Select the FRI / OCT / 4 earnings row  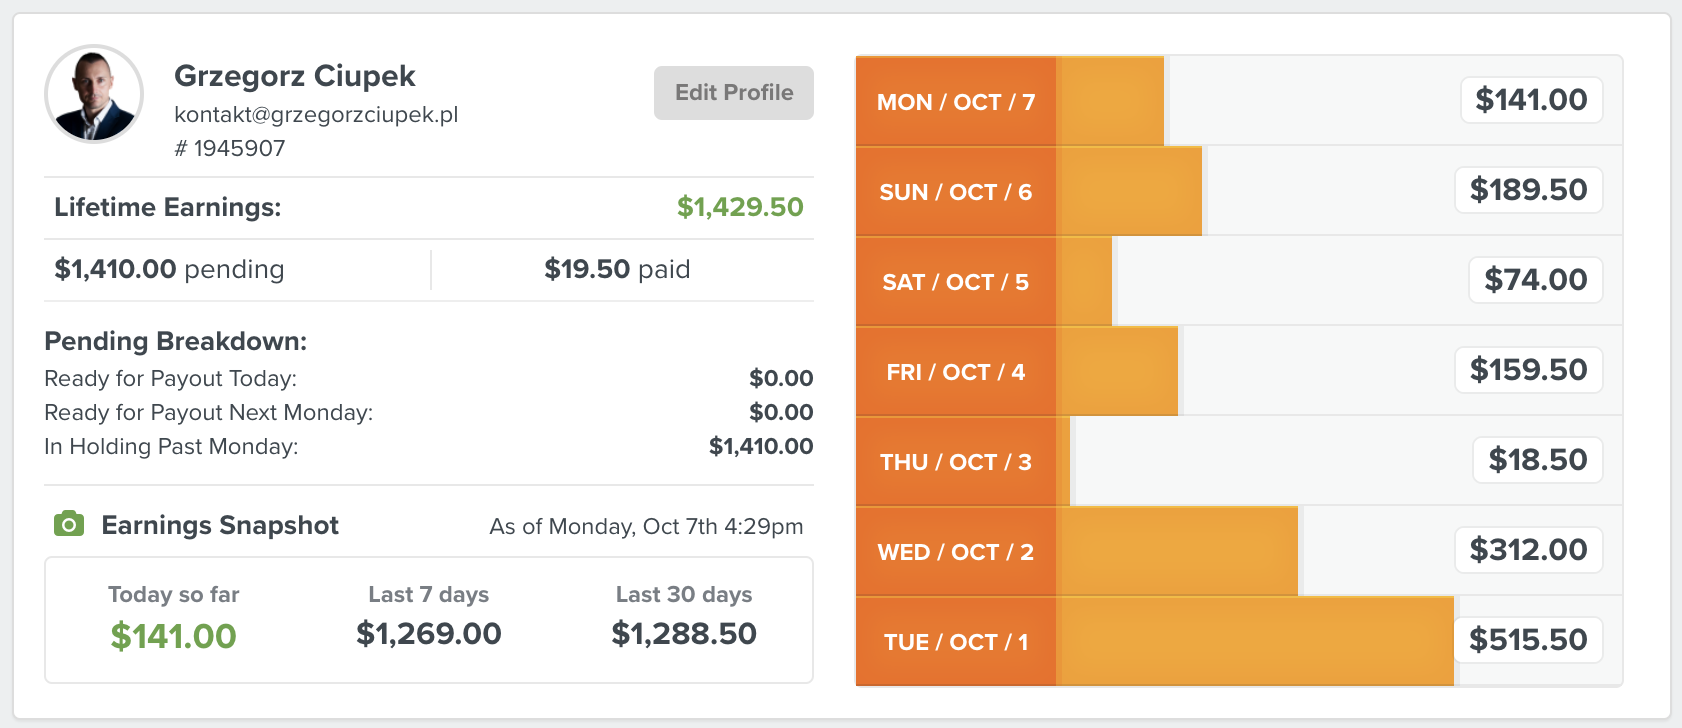click(x=1239, y=371)
